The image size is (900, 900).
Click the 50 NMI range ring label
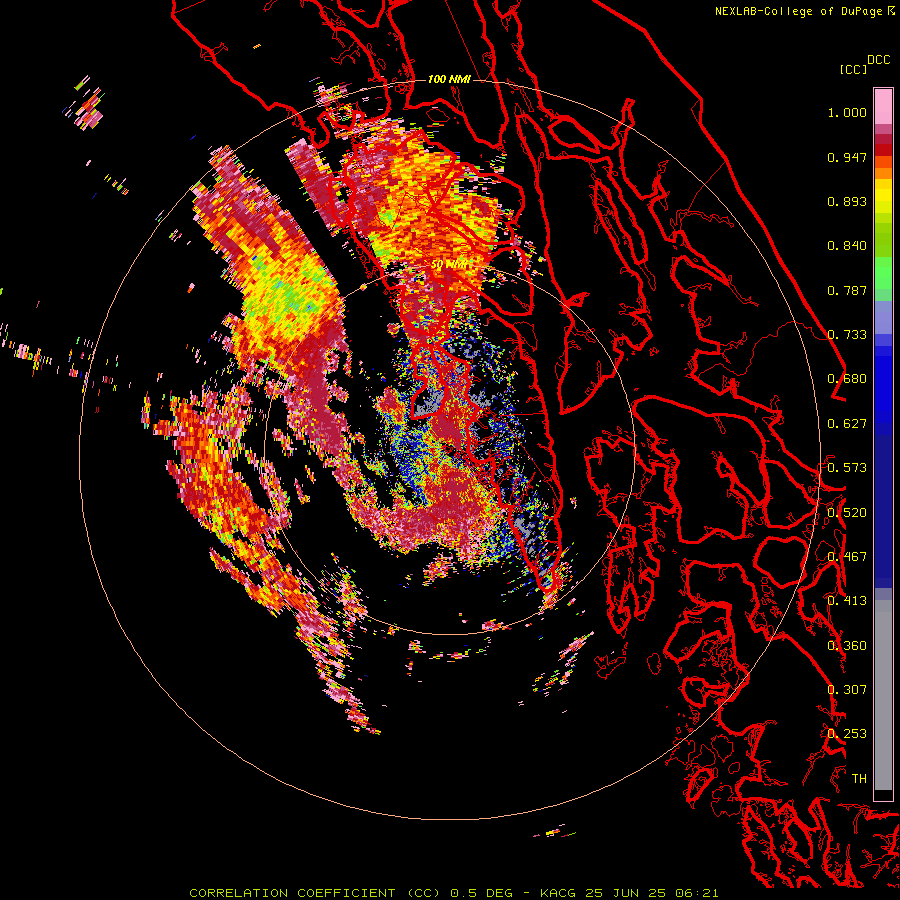449,265
